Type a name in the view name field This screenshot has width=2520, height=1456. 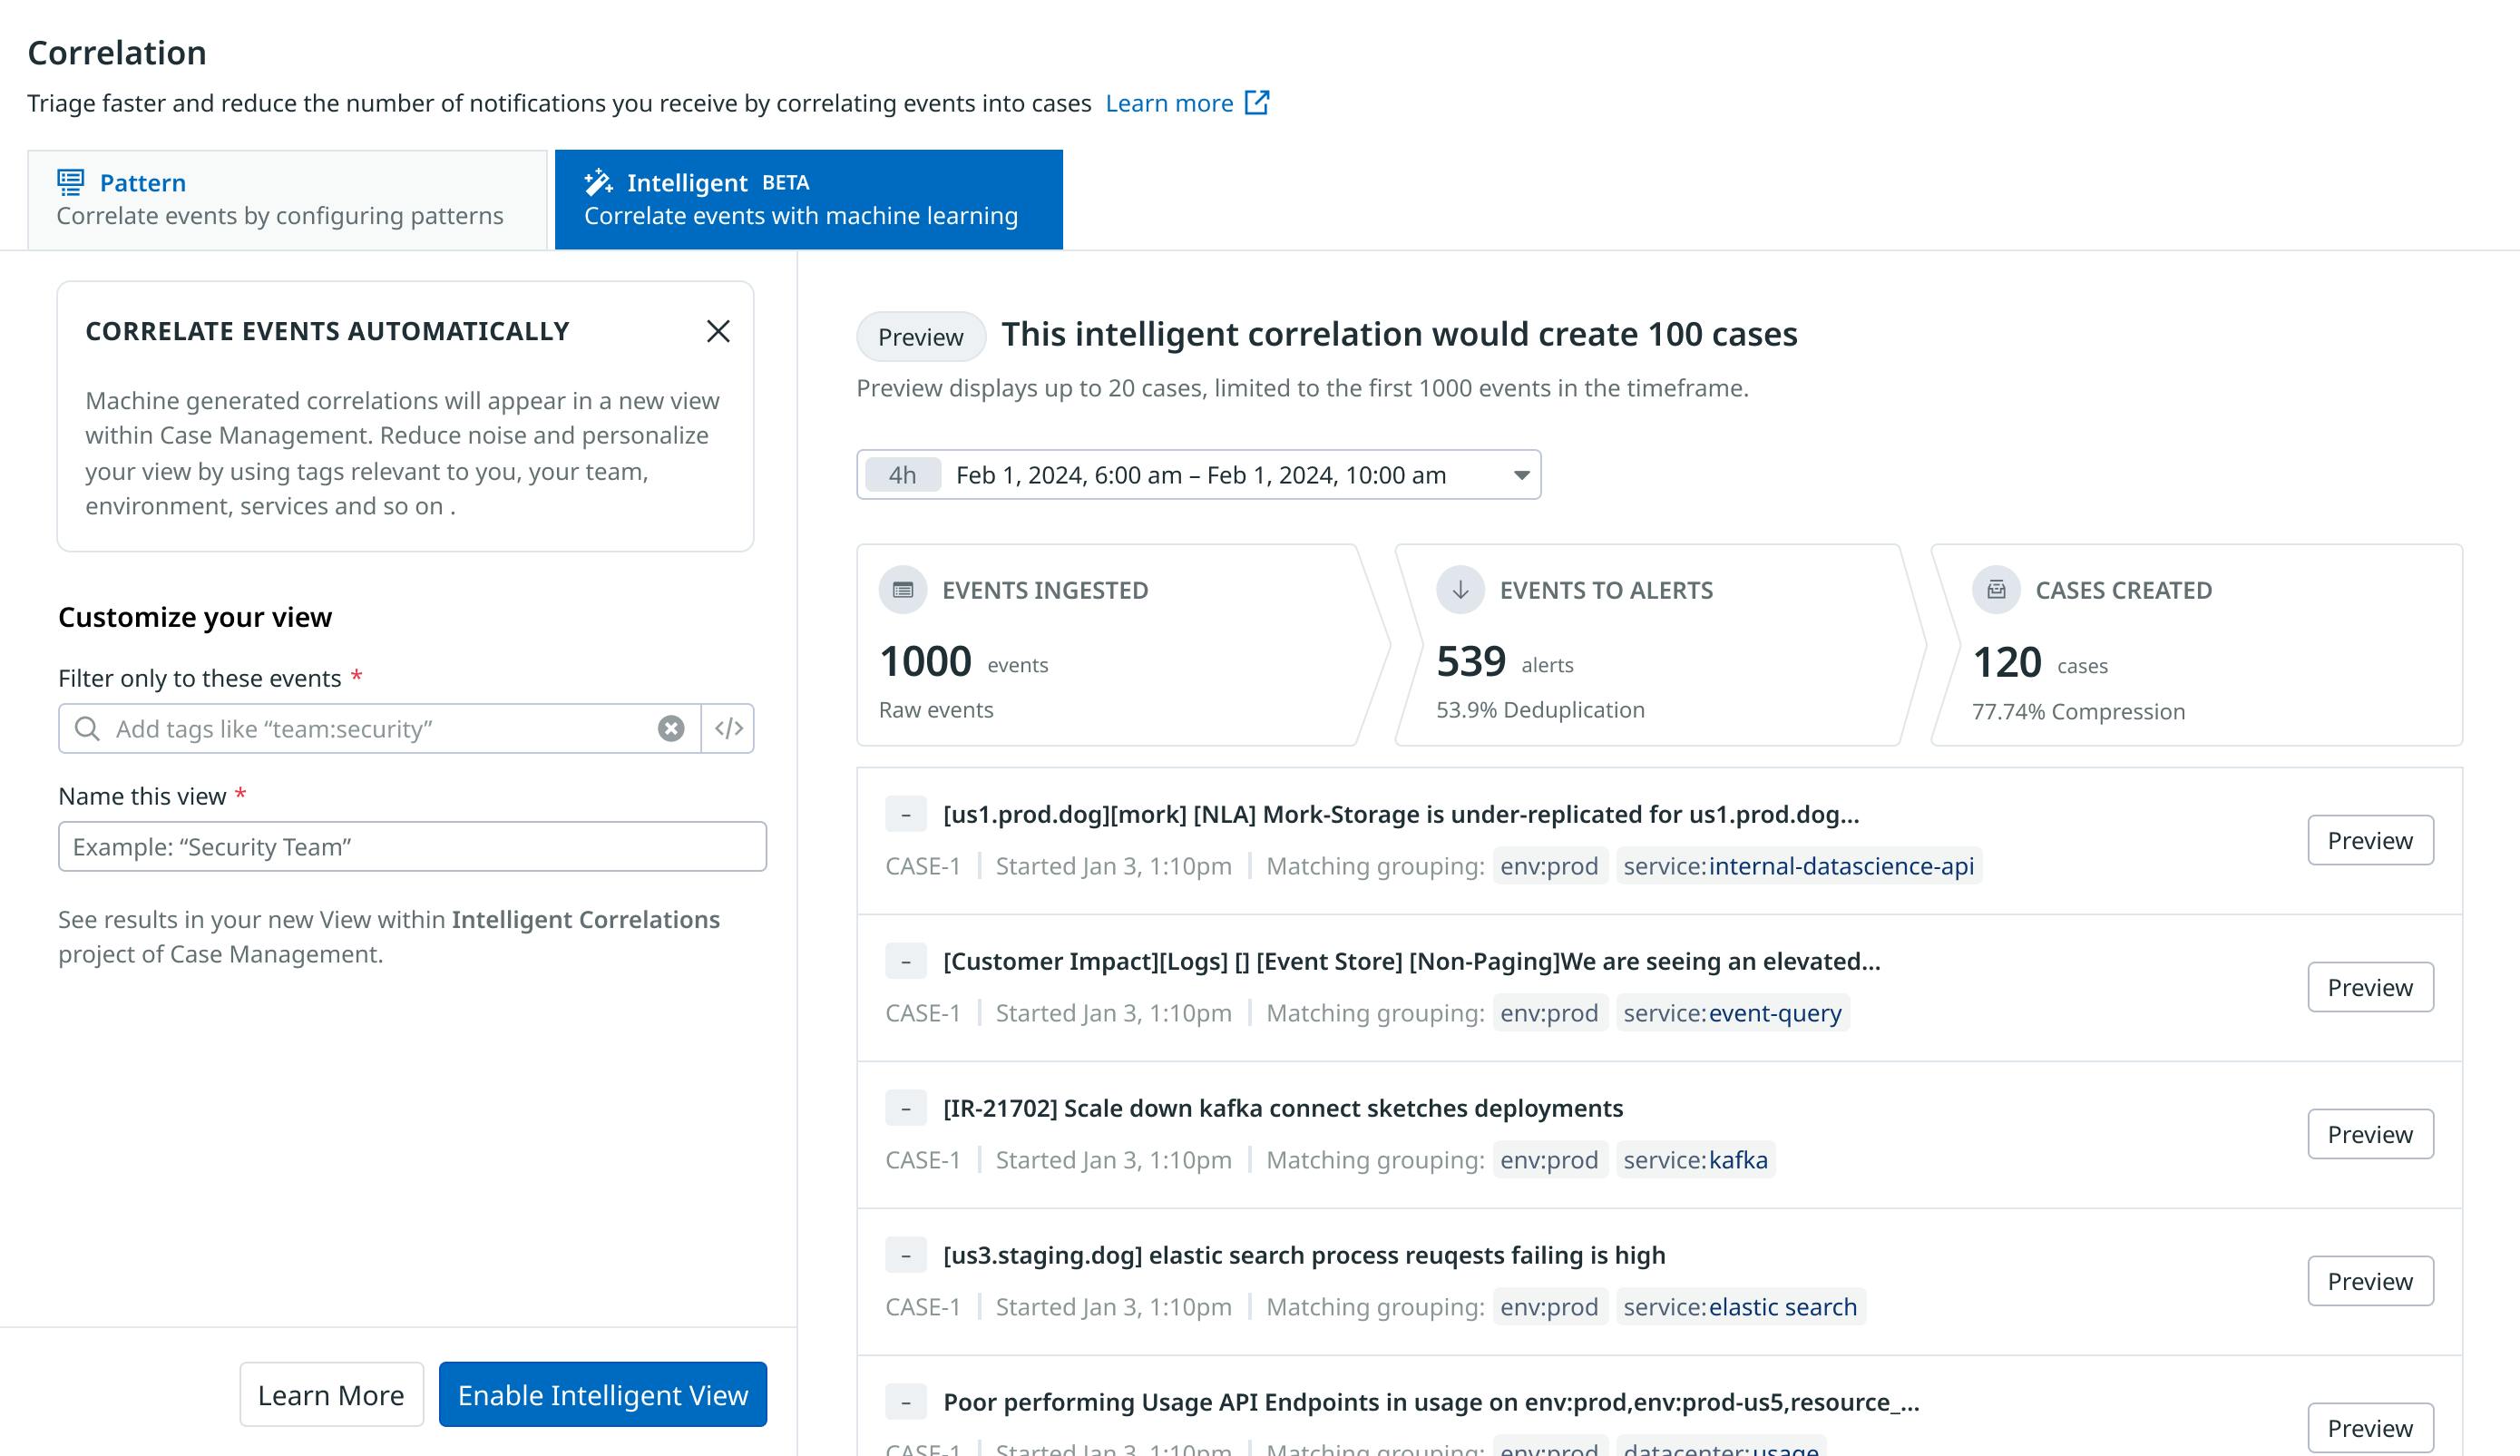click(412, 846)
